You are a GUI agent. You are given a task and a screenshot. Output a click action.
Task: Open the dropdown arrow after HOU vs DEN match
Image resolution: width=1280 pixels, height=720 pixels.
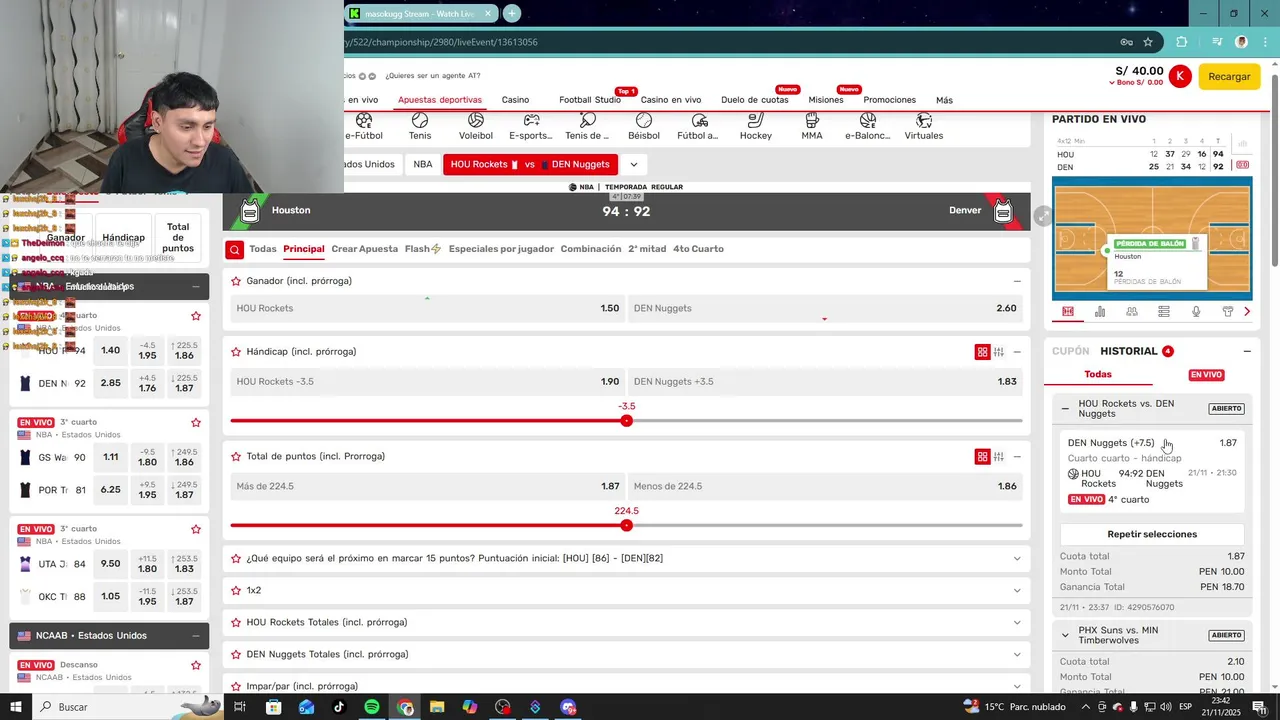[633, 164]
